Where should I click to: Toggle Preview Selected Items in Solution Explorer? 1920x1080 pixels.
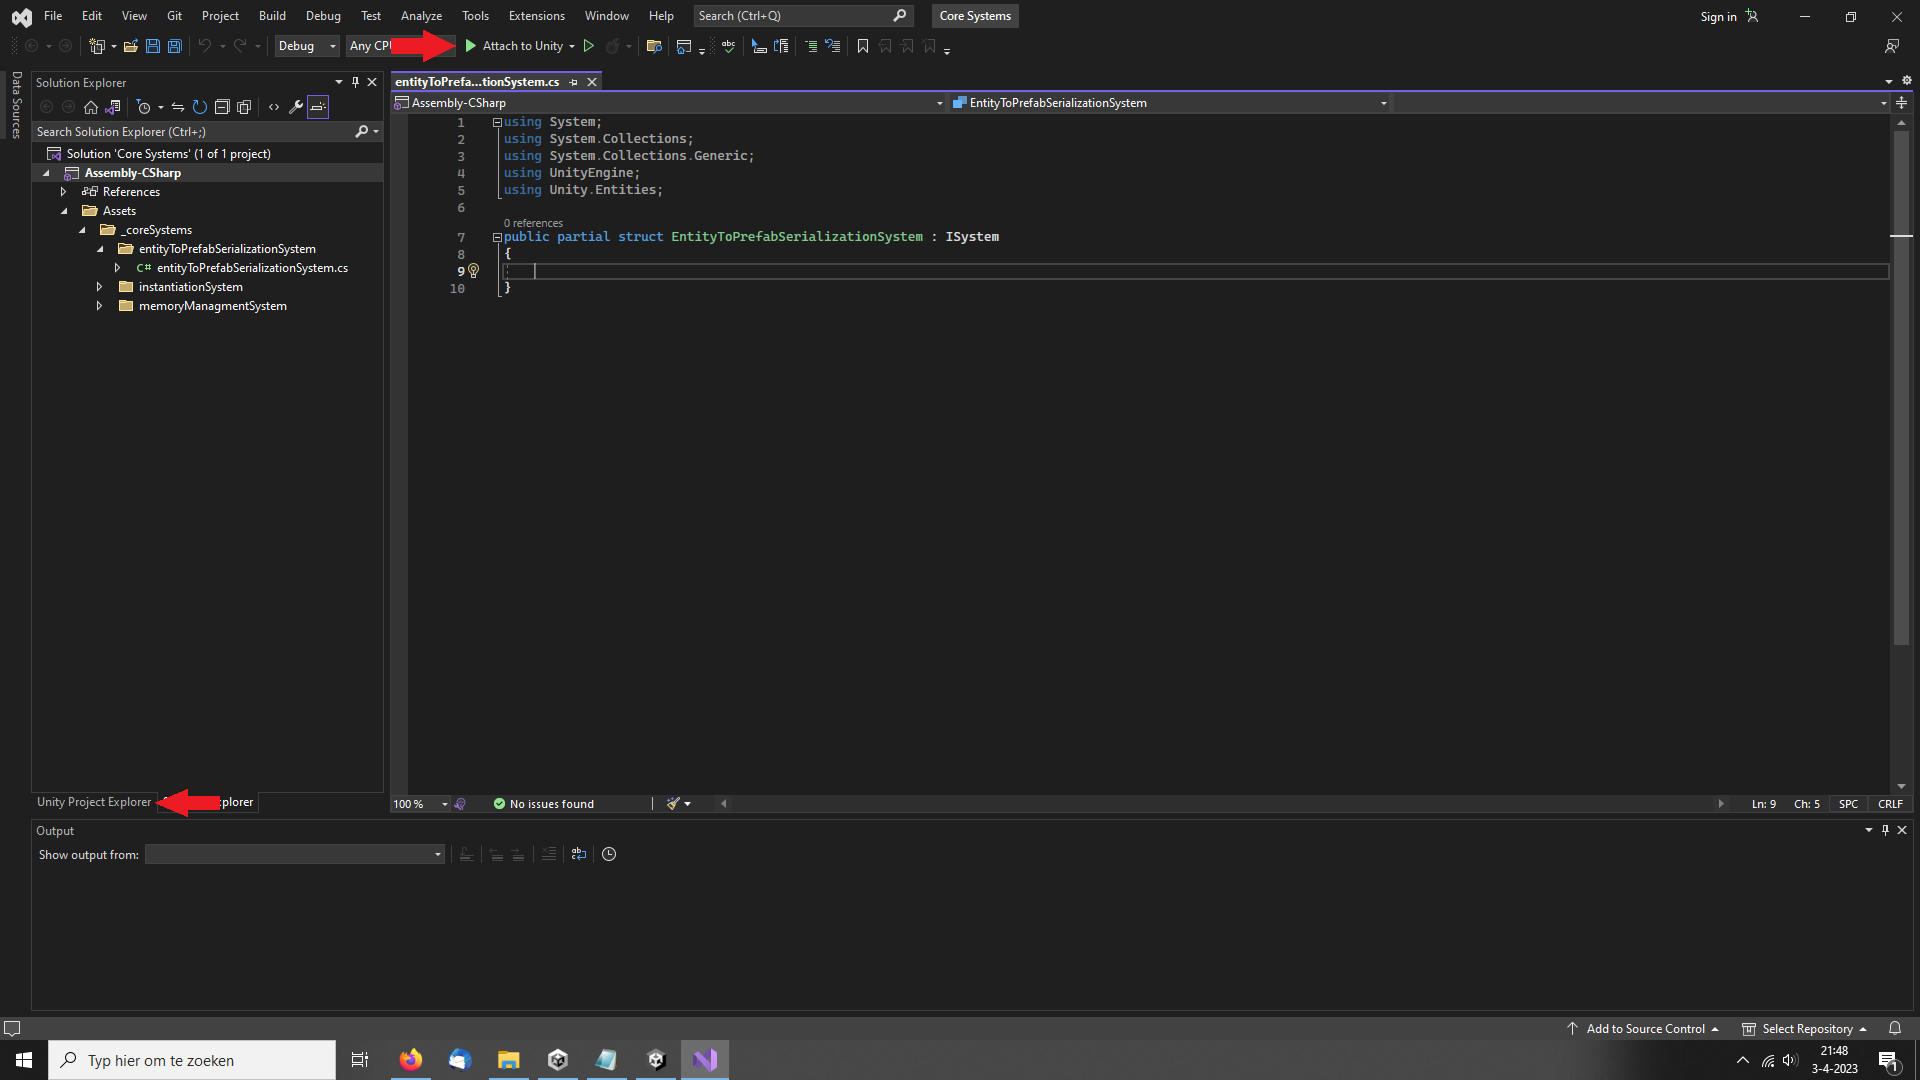point(318,107)
